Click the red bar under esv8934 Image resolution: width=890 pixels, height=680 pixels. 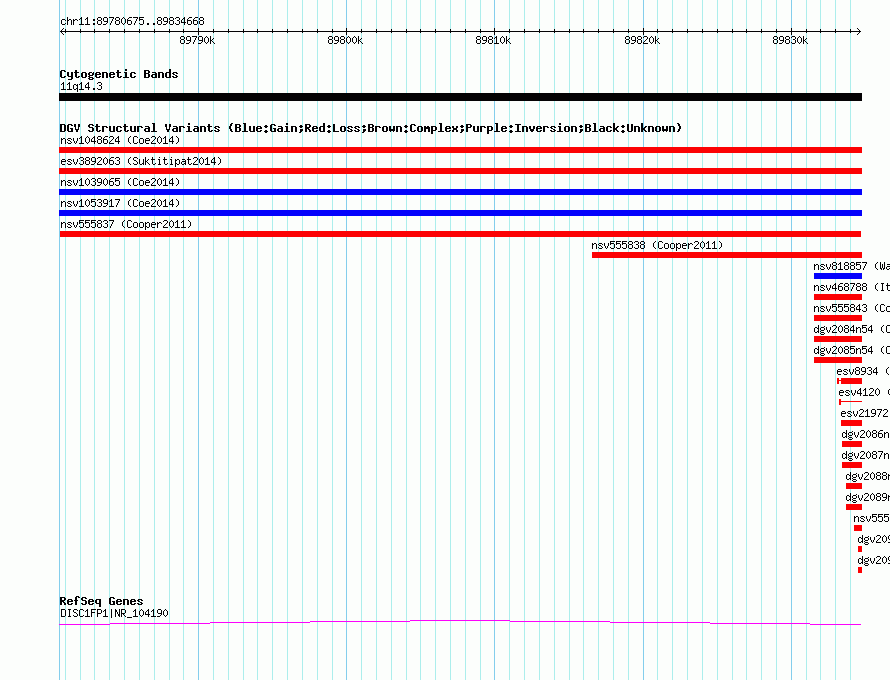point(850,381)
